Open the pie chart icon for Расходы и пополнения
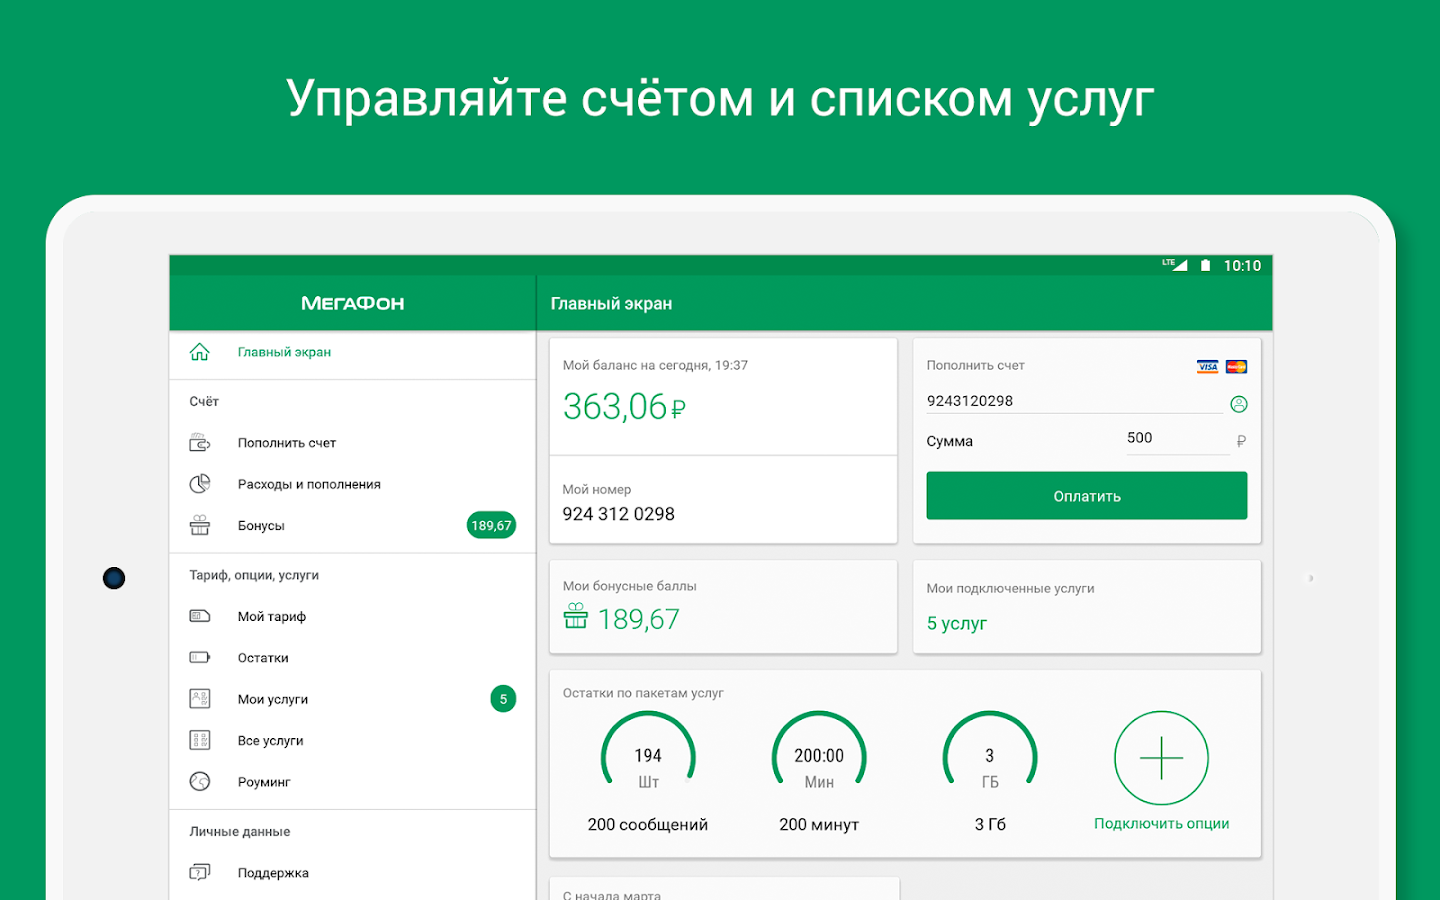The height and width of the screenshot is (900, 1440). [x=200, y=483]
